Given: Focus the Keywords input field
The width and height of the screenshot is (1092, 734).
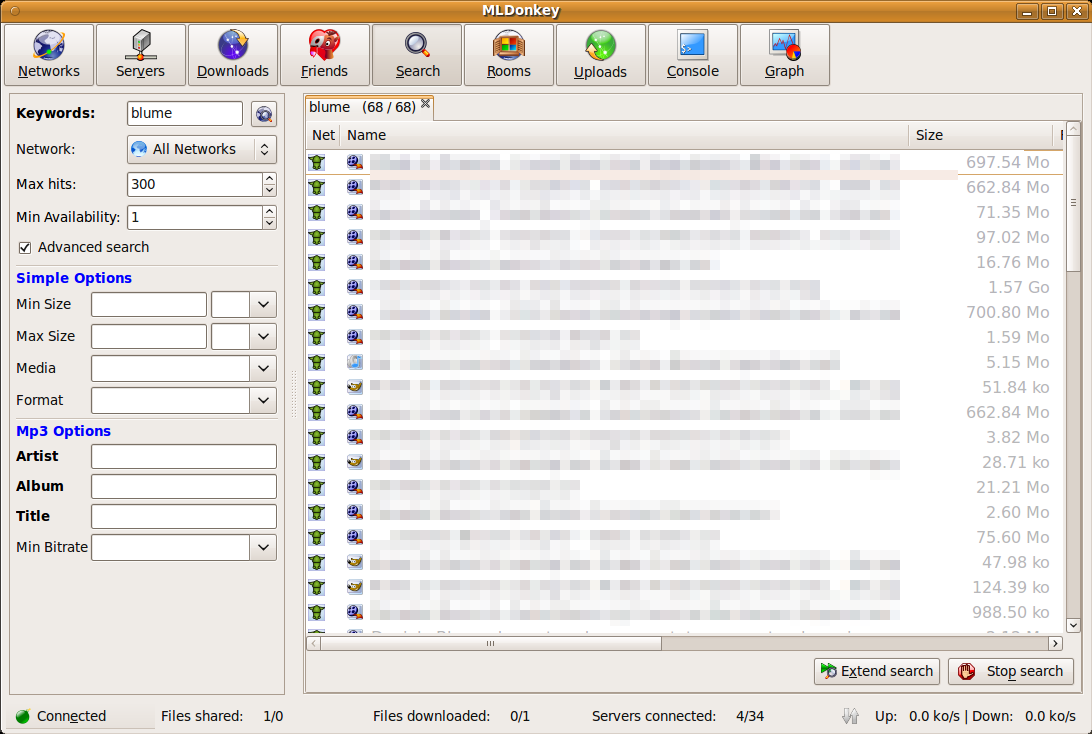Looking at the screenshot, I should [x=185, y=114].
